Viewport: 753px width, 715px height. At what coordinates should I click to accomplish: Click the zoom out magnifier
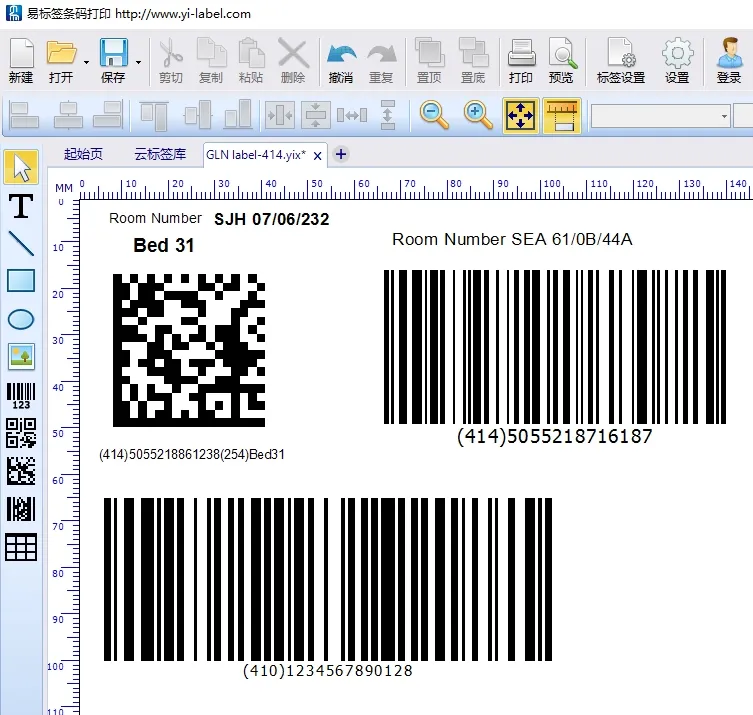434,116
